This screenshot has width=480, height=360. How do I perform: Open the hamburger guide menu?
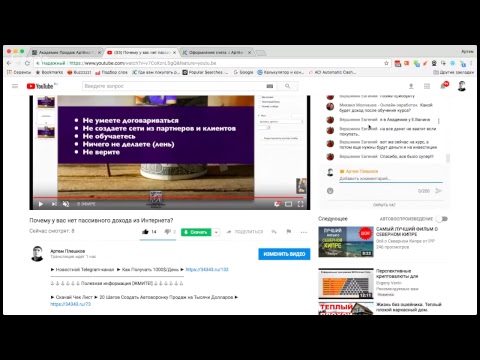(15, 86)
